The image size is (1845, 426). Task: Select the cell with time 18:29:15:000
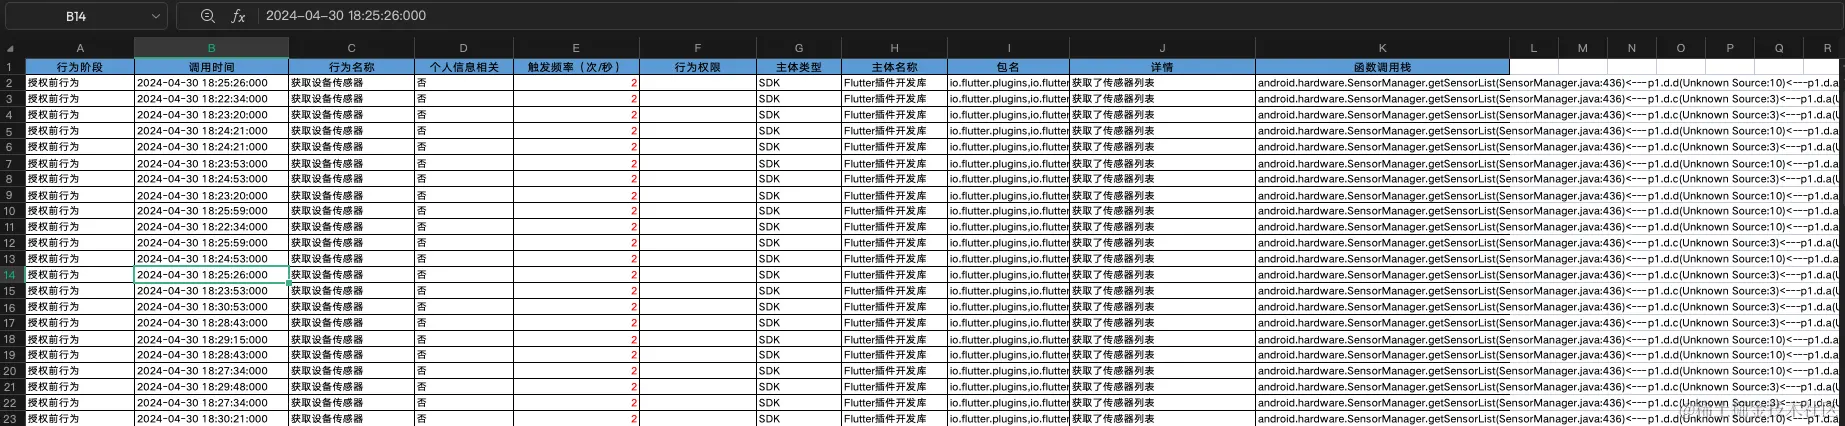(211, 339)
